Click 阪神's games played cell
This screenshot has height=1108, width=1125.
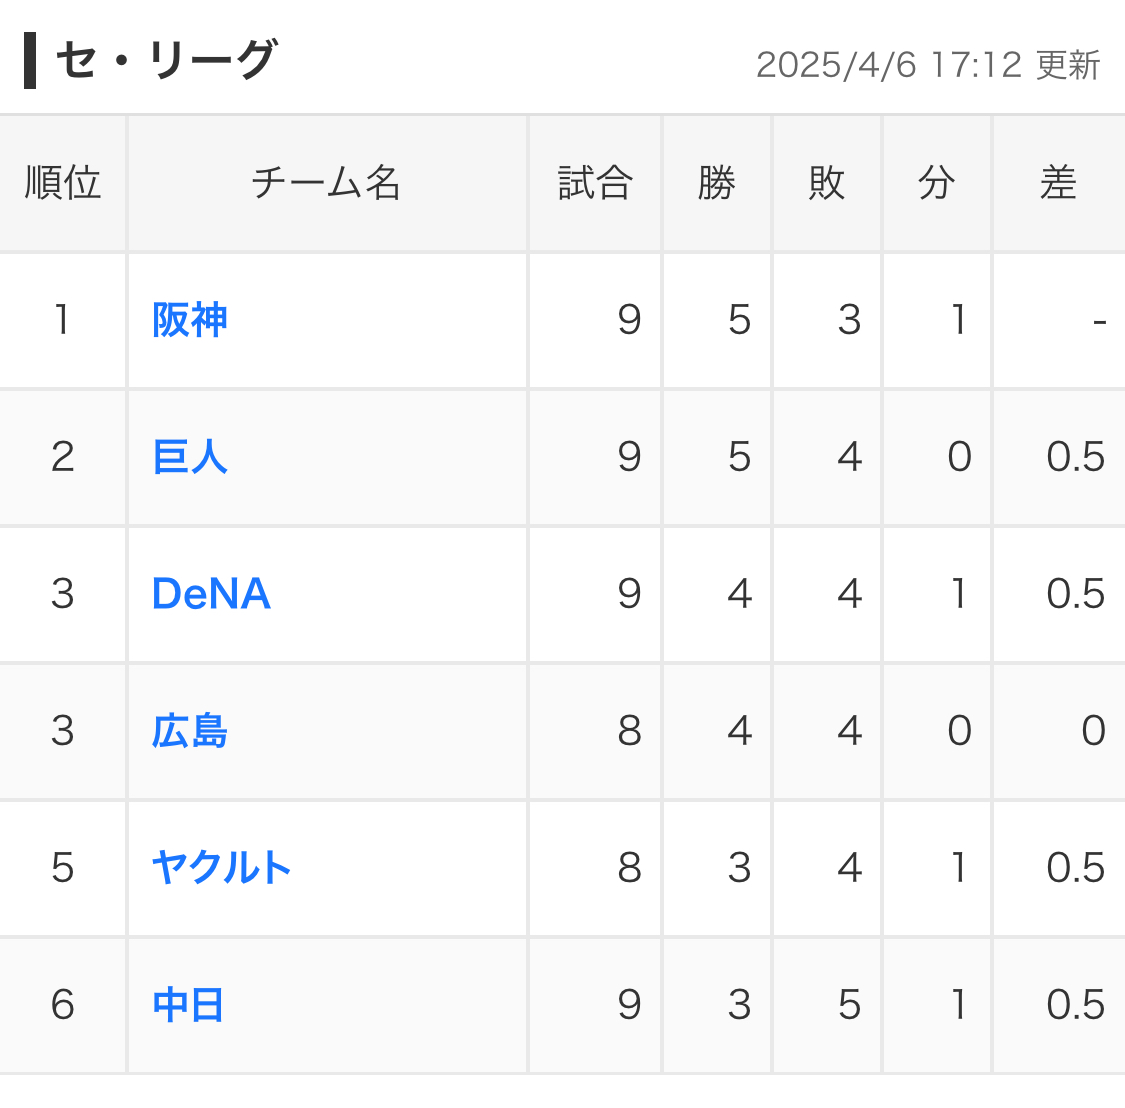(x=595, y=320)
